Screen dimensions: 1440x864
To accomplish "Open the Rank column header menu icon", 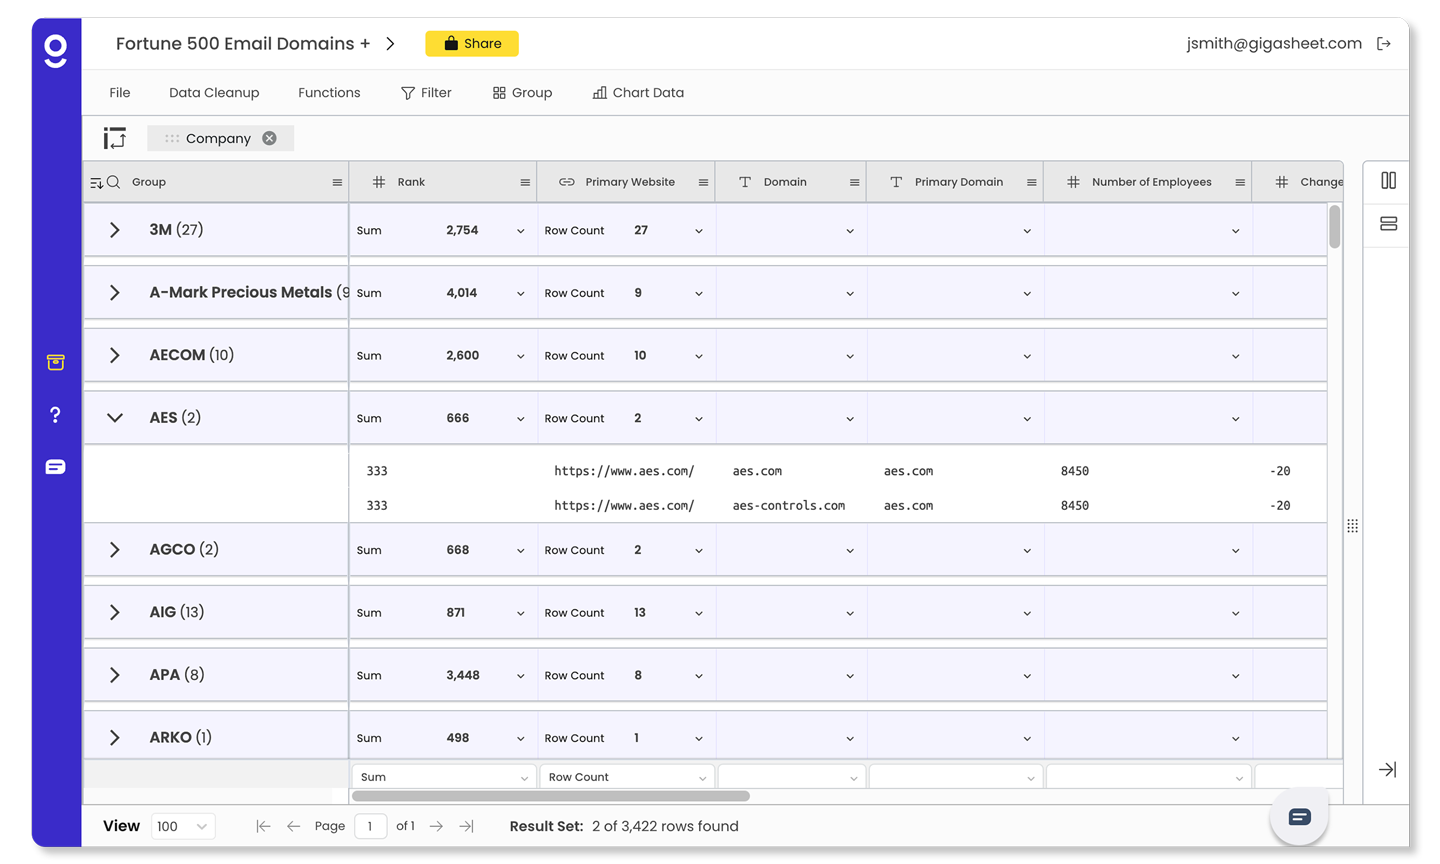I will click(x=524, y=181).
